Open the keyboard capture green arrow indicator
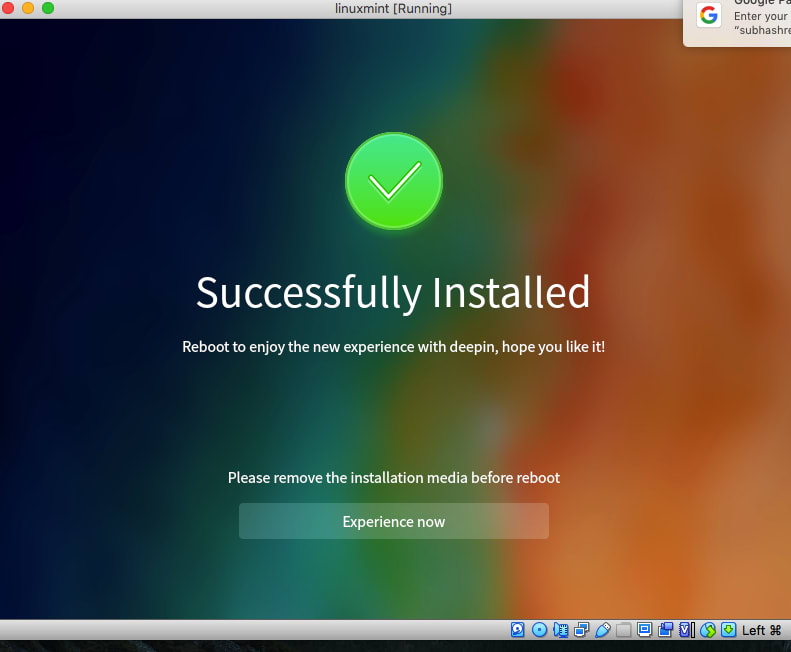Image resolution: width=791 pixels, height=652 pixels. (x=728, y=630)
